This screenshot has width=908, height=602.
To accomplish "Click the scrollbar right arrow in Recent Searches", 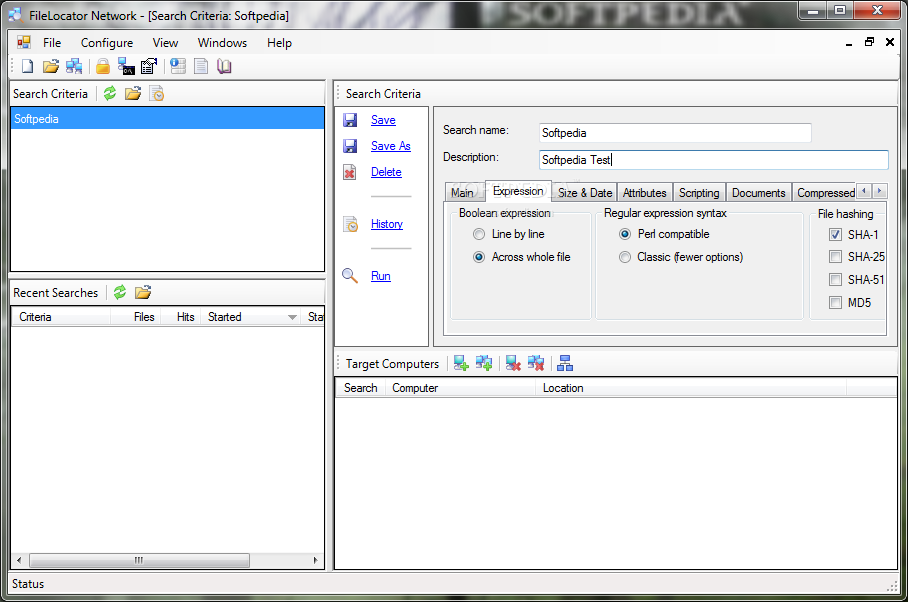I will (316, 560).
